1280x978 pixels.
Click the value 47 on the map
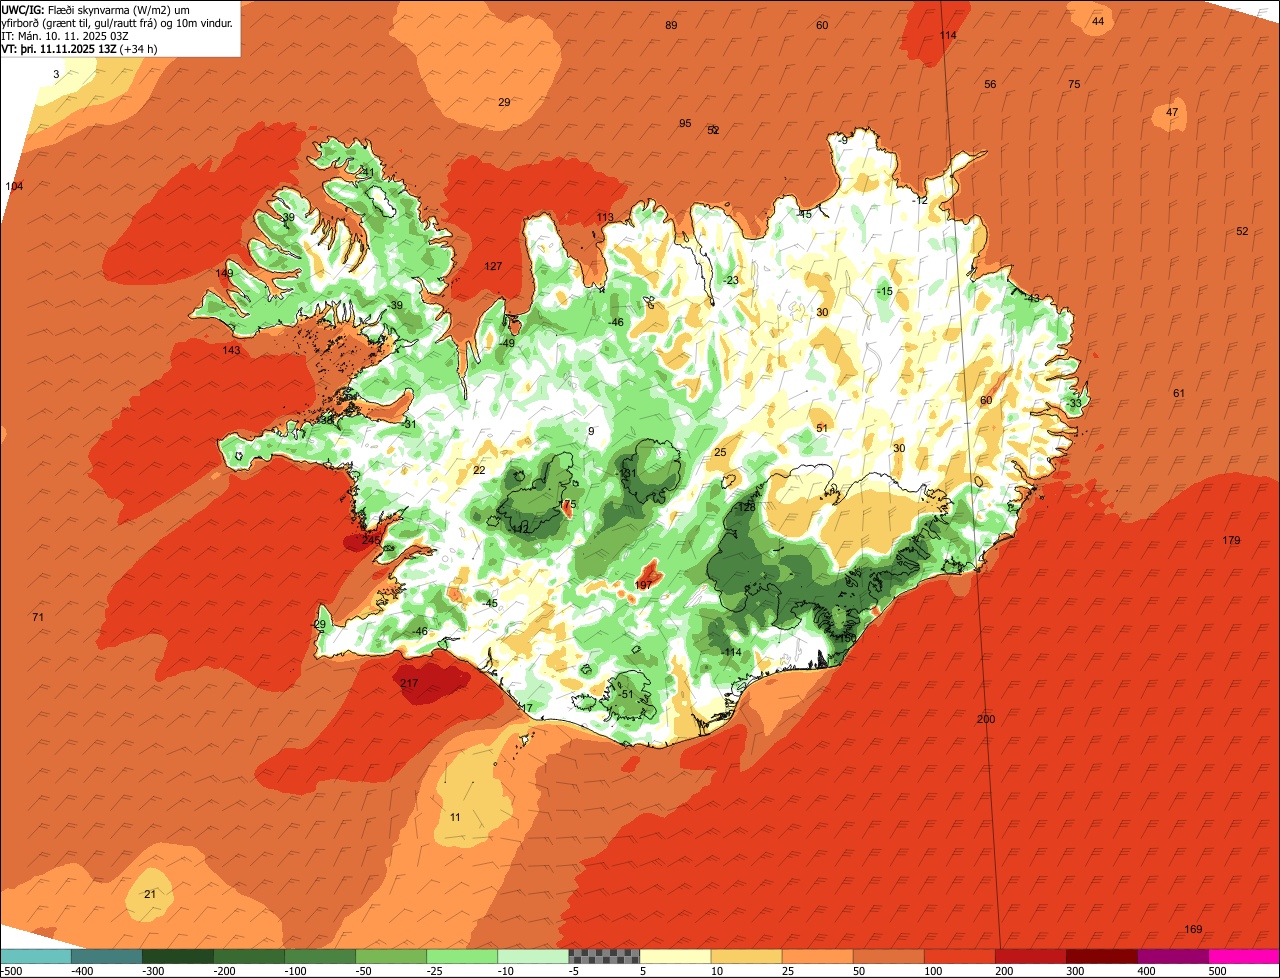(1172, 112)
